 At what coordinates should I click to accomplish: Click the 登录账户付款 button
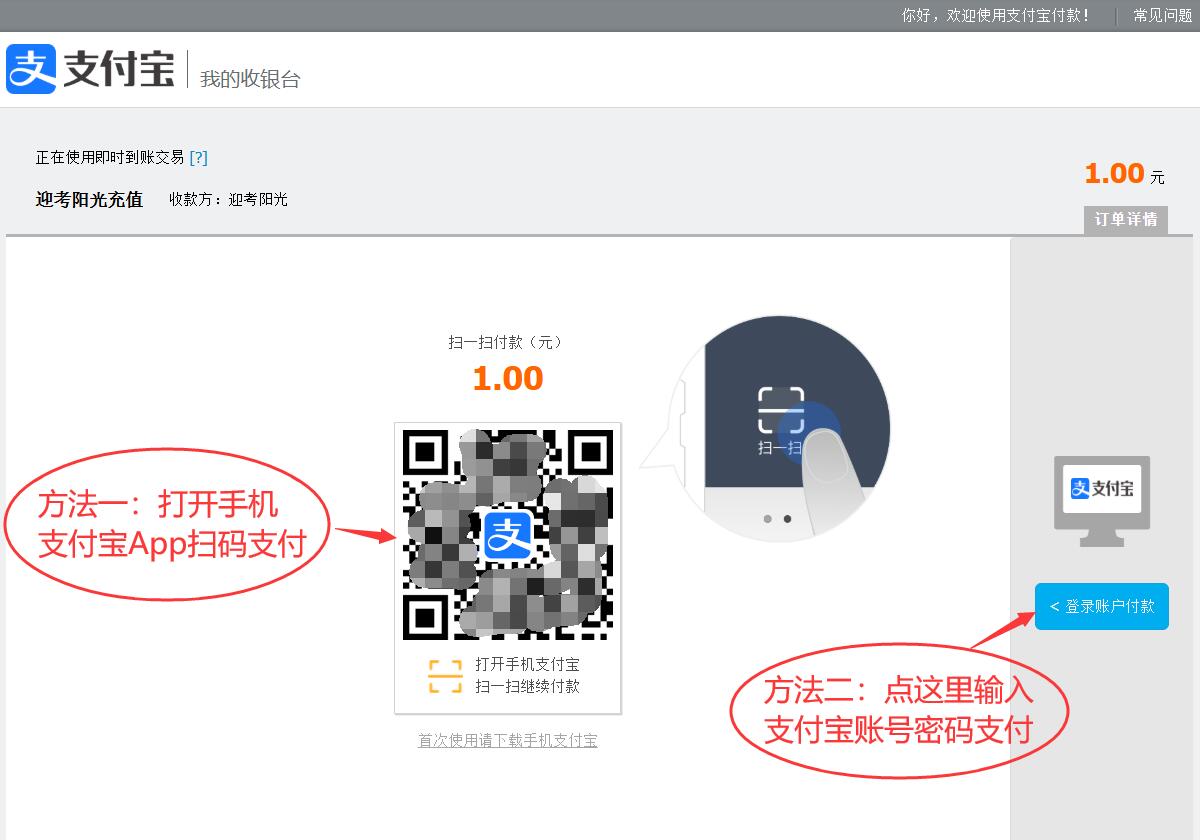1102,606
